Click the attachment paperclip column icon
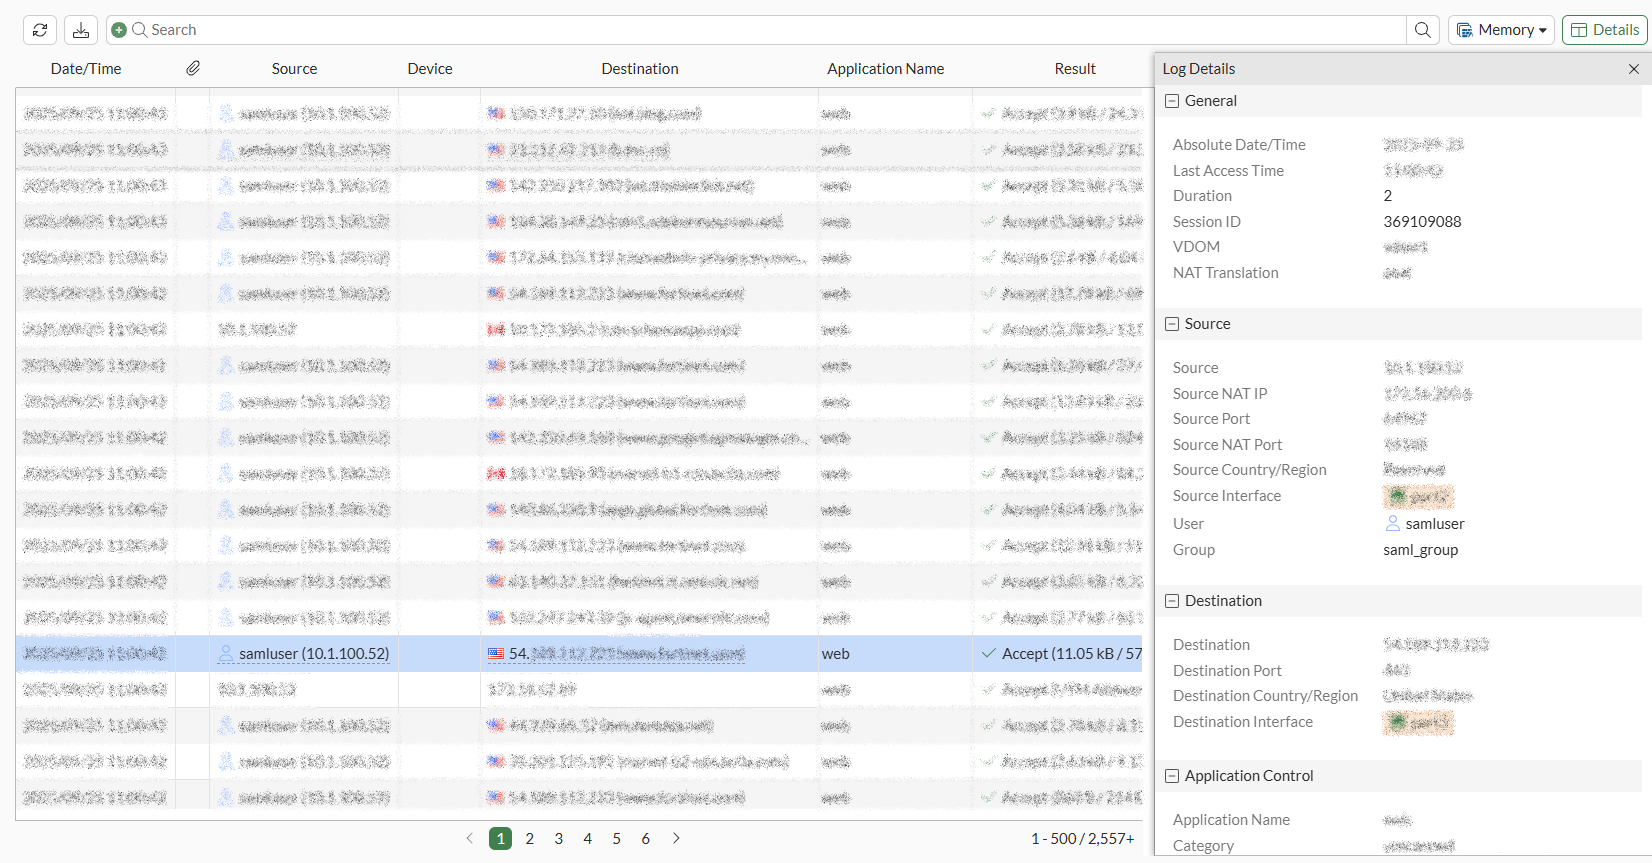This screenshot has height=863, width=1652. pos(193,68)
